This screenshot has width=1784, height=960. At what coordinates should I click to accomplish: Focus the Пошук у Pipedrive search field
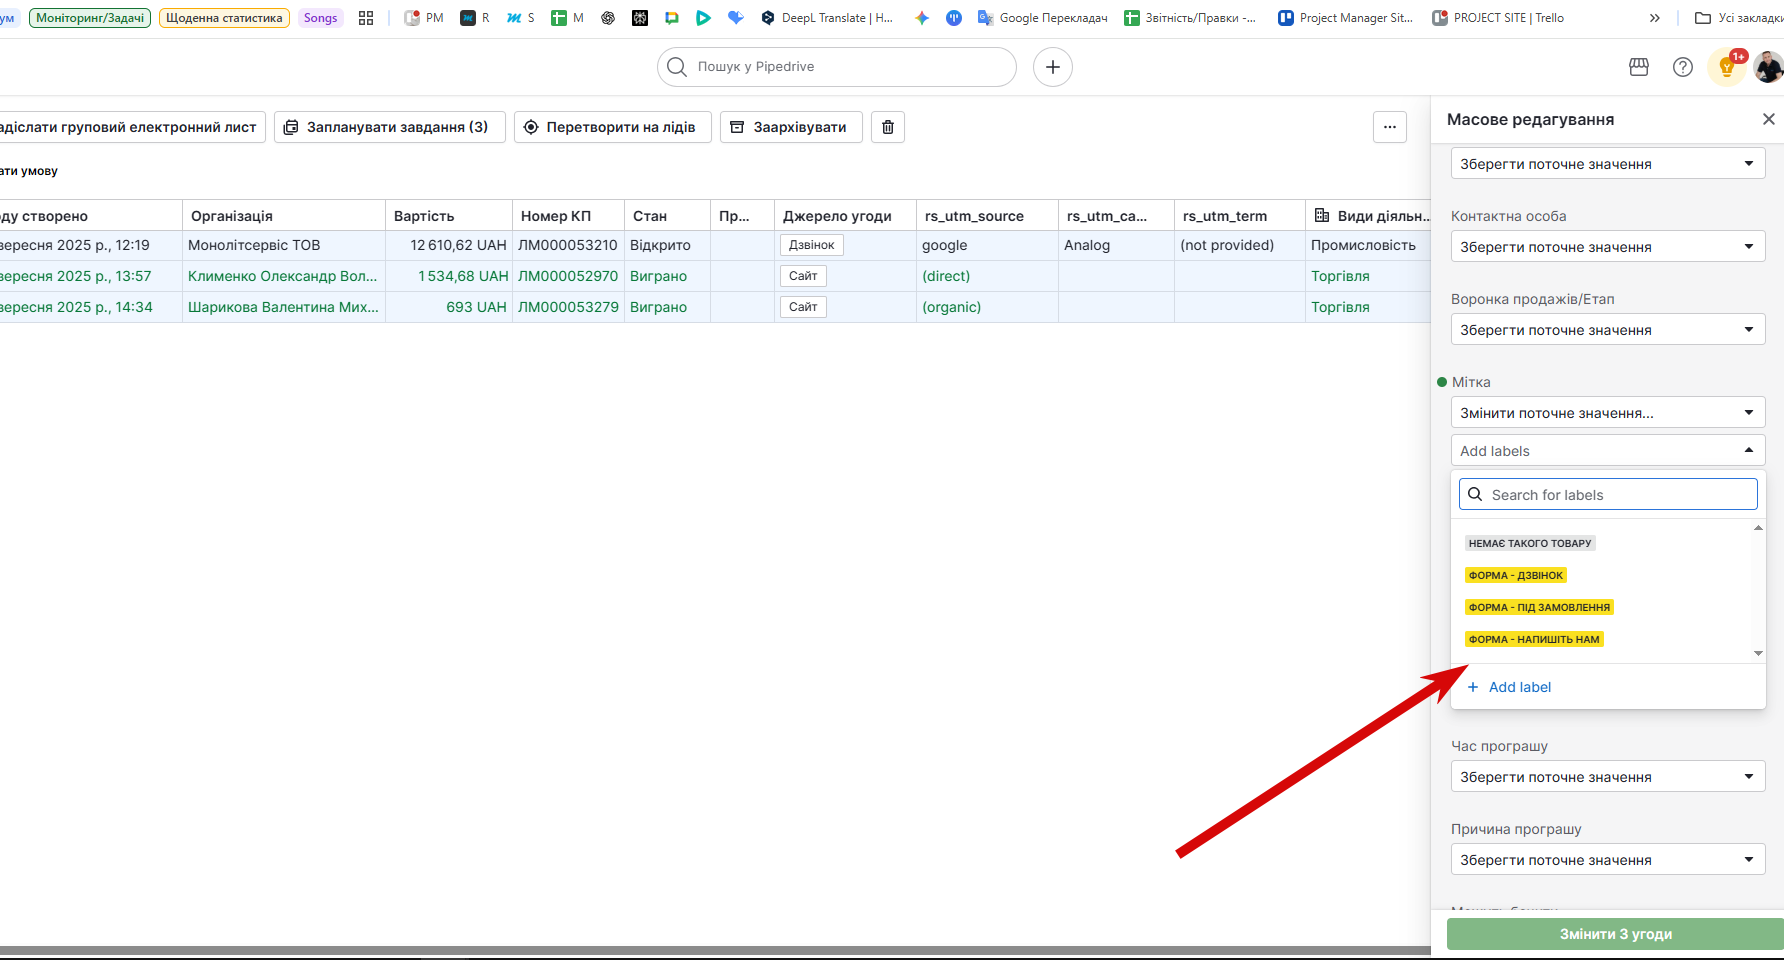(x=837, y=67)
